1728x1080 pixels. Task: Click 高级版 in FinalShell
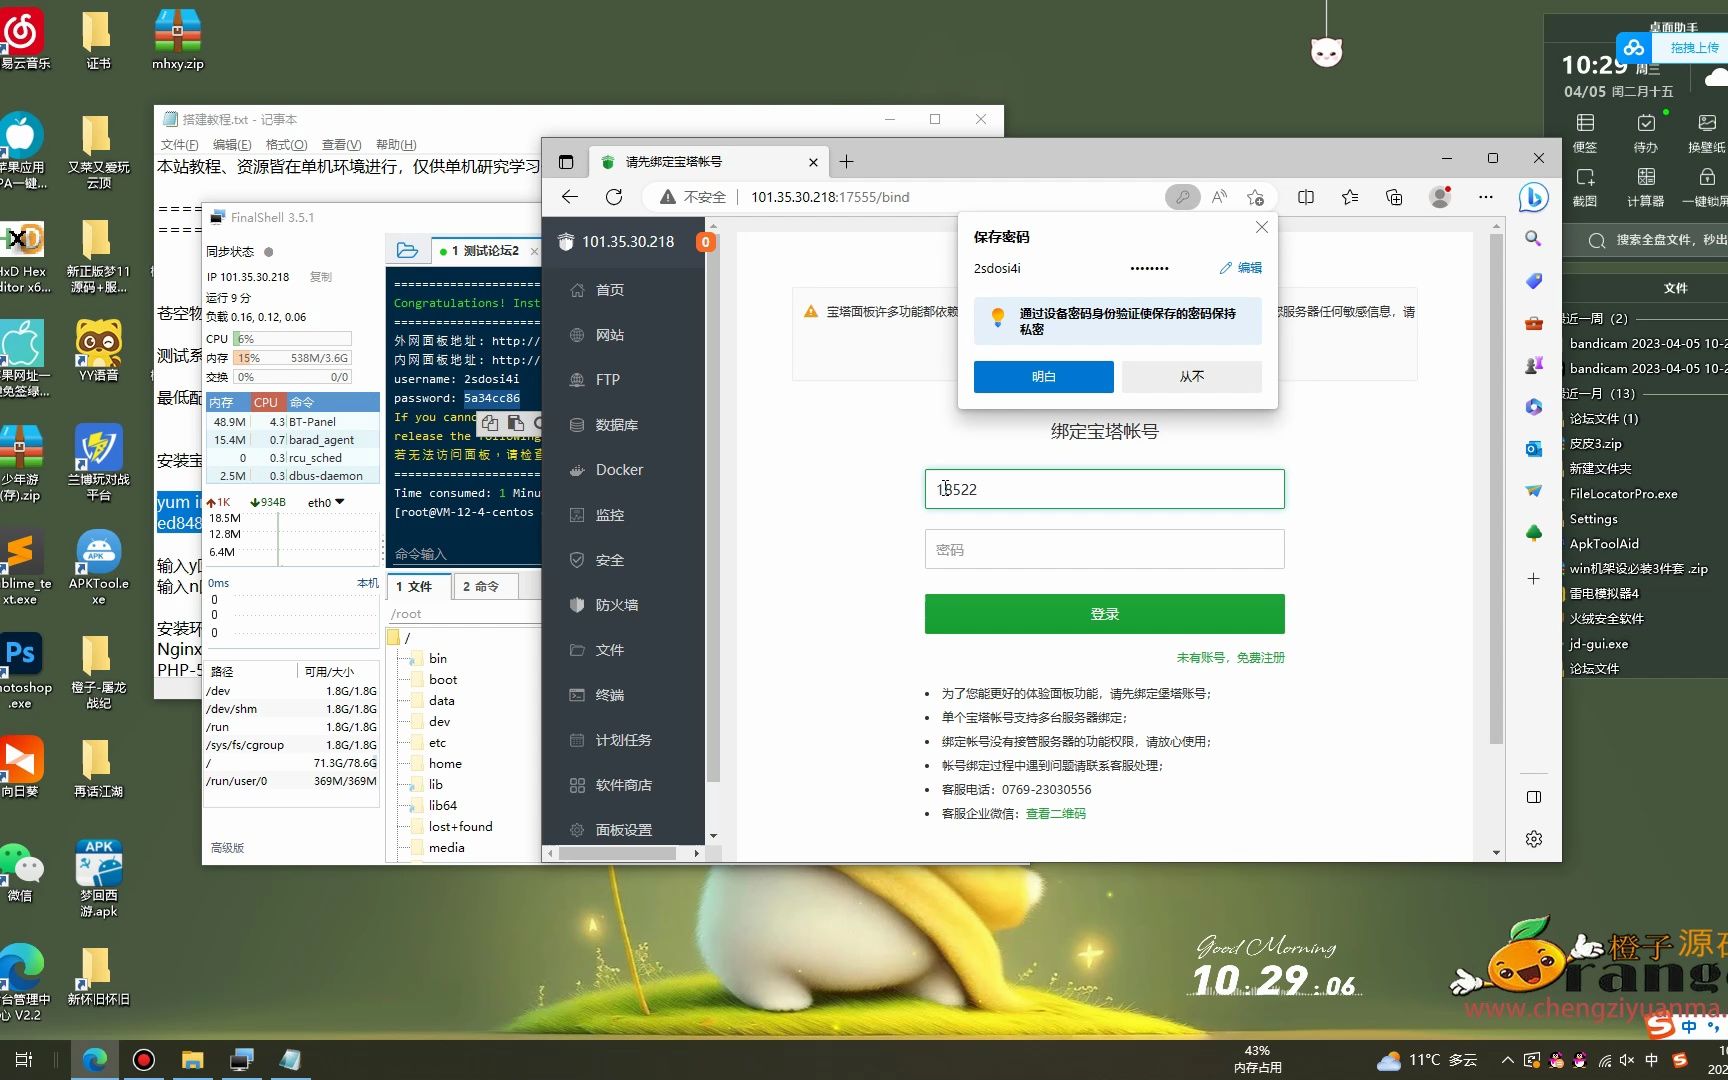[227, 847]
